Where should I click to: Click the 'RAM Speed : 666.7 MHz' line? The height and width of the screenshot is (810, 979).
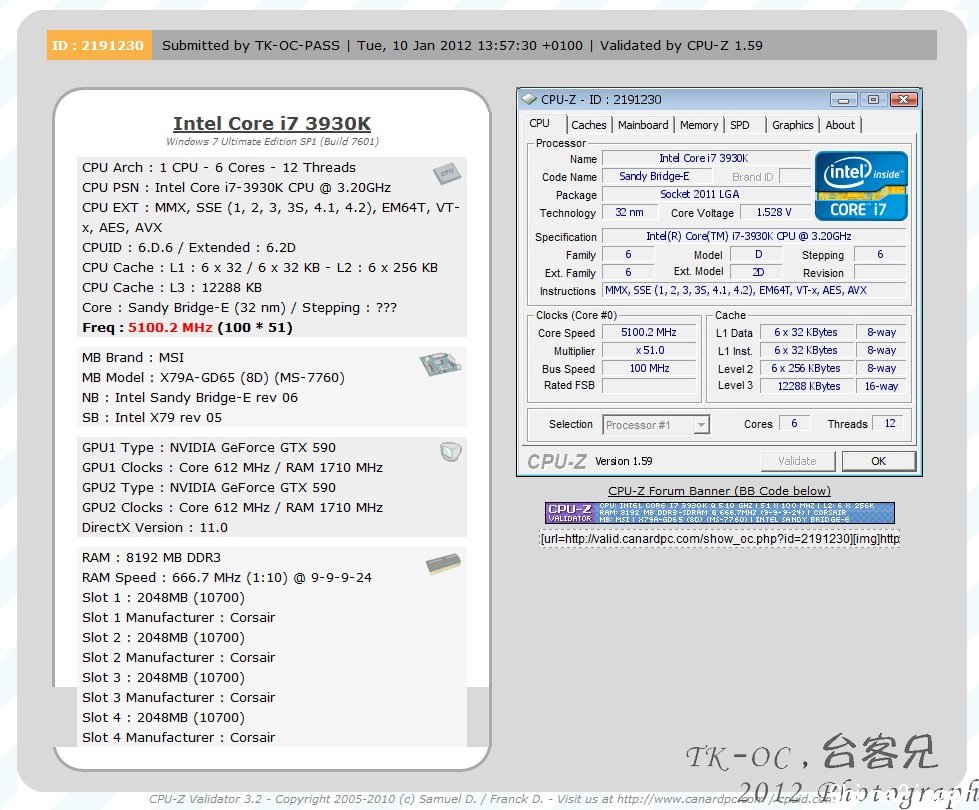pyautogui.click(x=227, y=578)
